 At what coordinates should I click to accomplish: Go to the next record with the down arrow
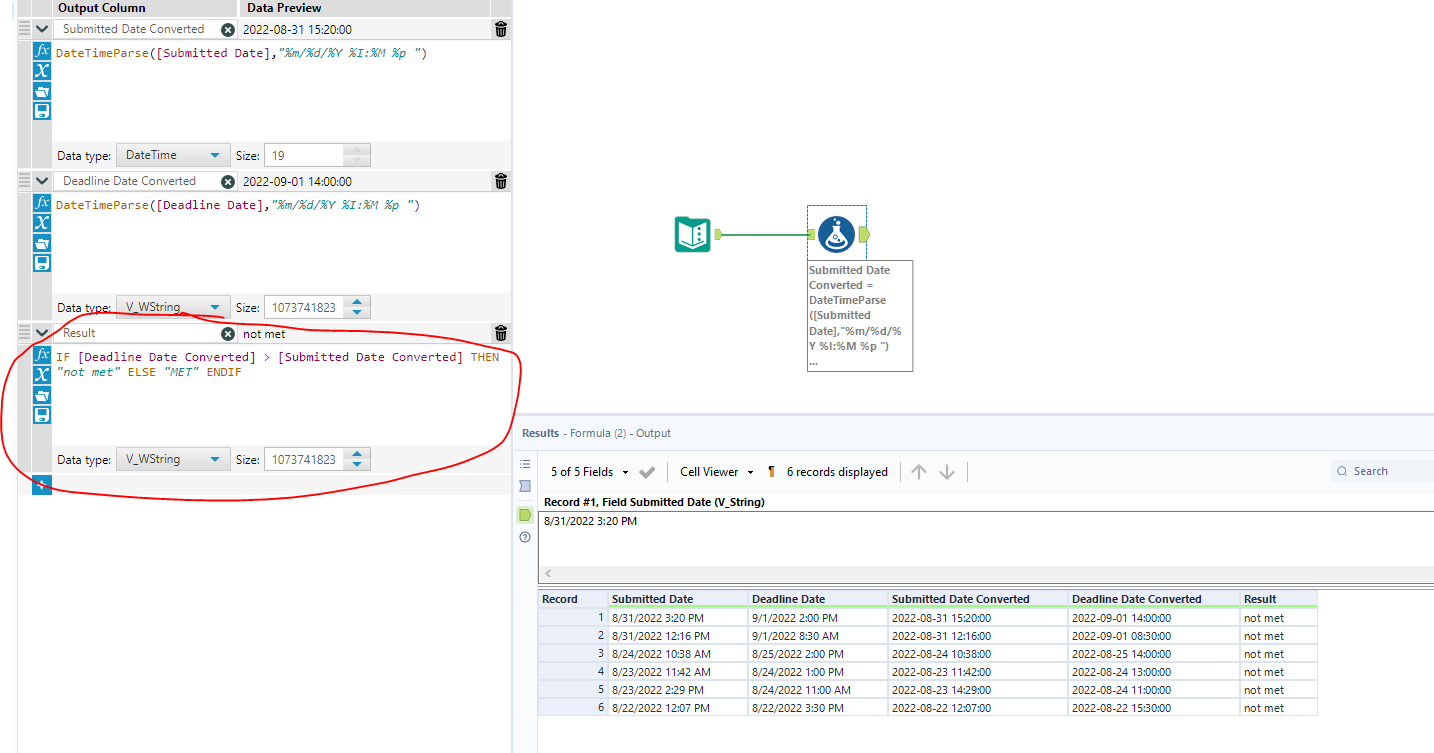[947, 470]
